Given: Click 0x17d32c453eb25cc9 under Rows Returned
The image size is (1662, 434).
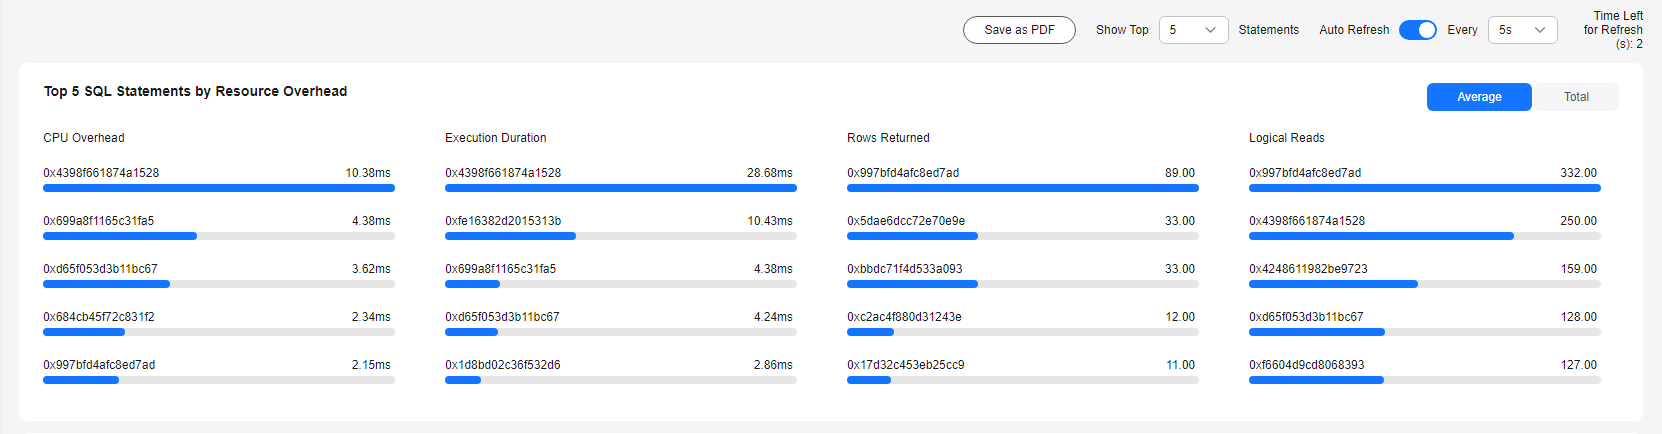Looking at the screenshot, I should pos(905,365).
